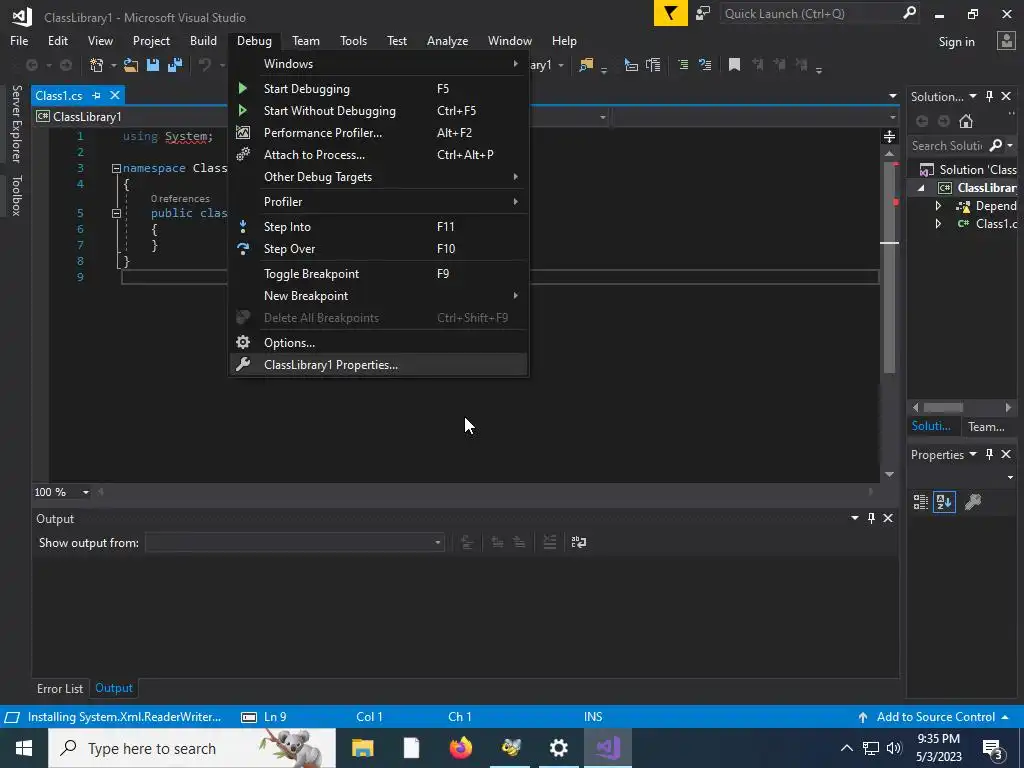Collapse the ClassLibrary1 project node
Screen dimensions: 1024x768
click(x=921, y=188)
